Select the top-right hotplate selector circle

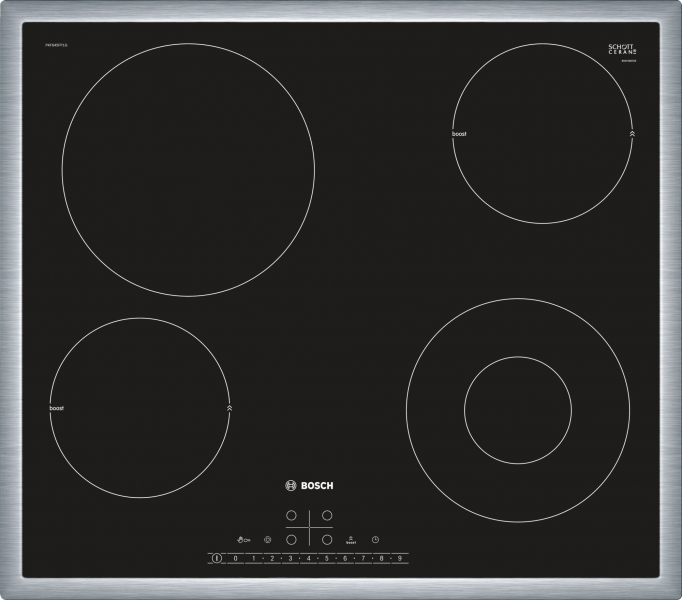pos(327,517)
